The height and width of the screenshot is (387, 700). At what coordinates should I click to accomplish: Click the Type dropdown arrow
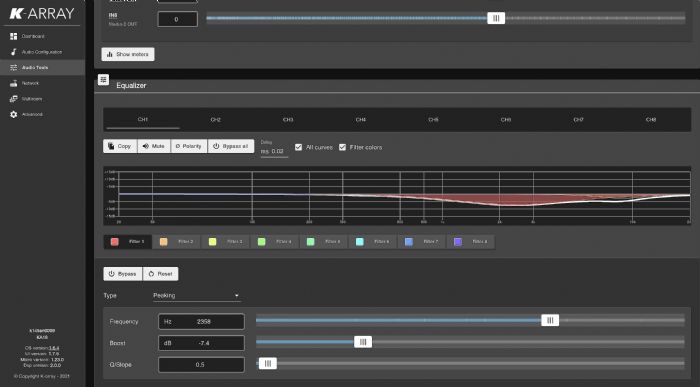[x=237, y=295]
